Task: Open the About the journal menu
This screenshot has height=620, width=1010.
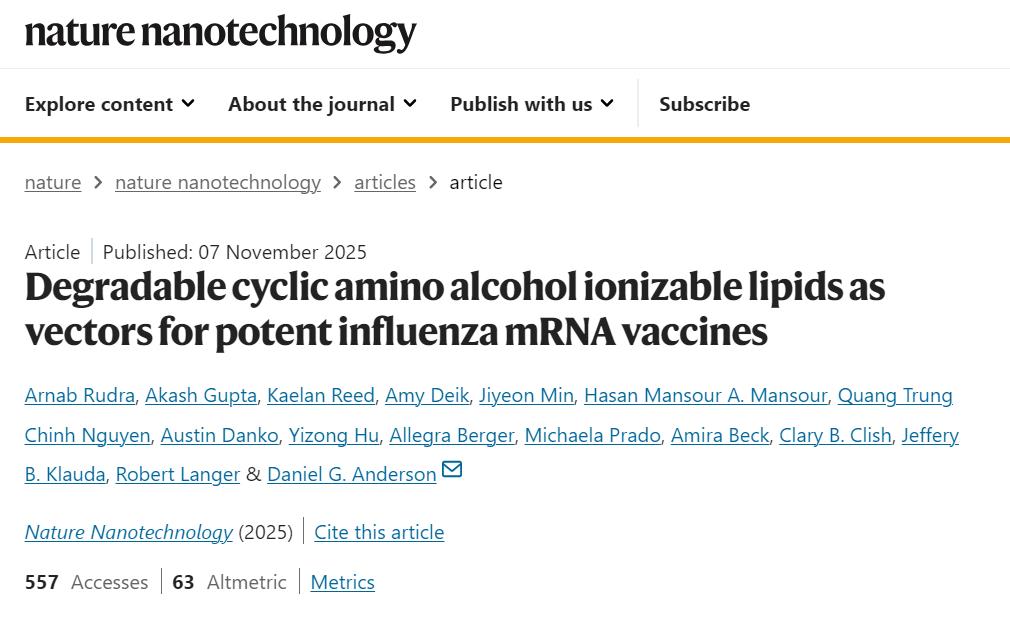Action: (321, 104)
